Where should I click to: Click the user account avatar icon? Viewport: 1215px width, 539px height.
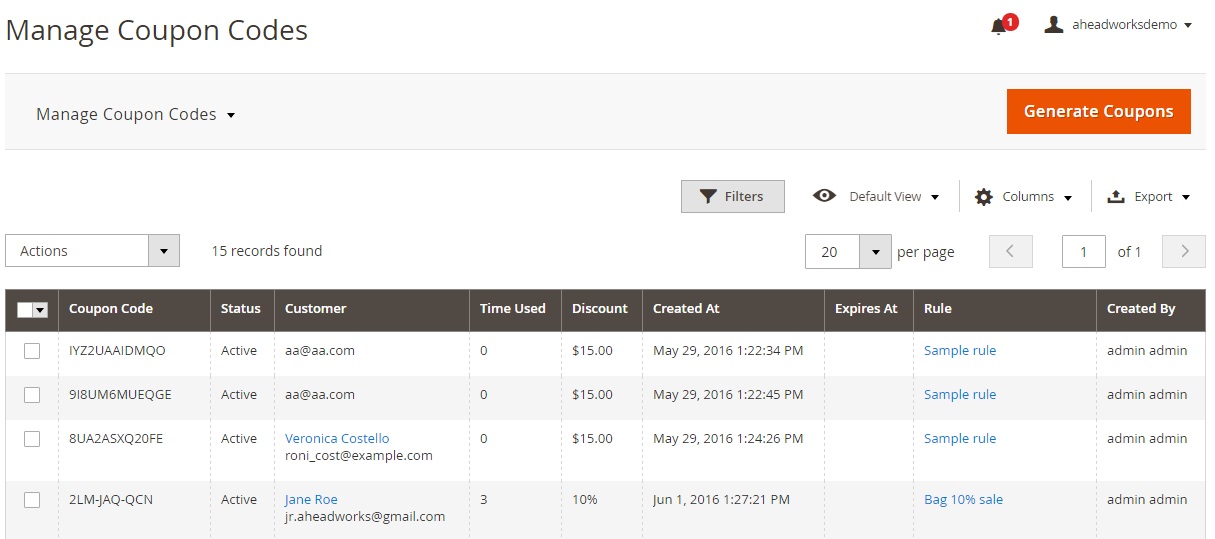(1053, 25)
